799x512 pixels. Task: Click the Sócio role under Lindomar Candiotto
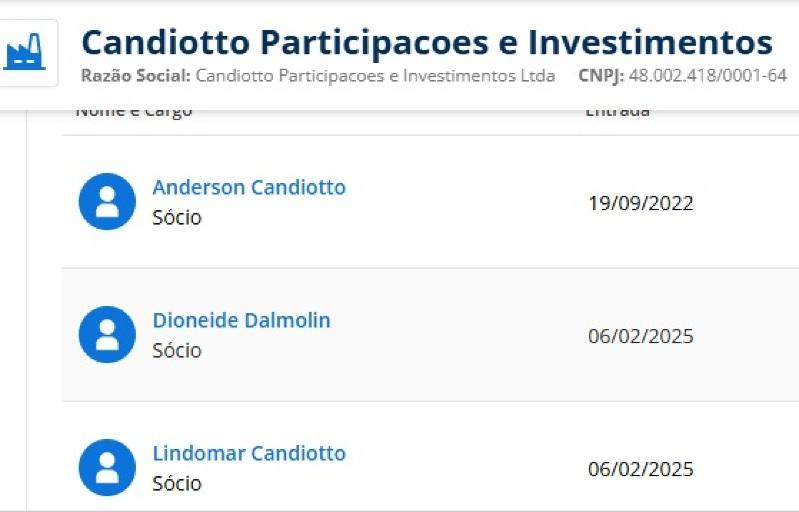coord(177,483)
